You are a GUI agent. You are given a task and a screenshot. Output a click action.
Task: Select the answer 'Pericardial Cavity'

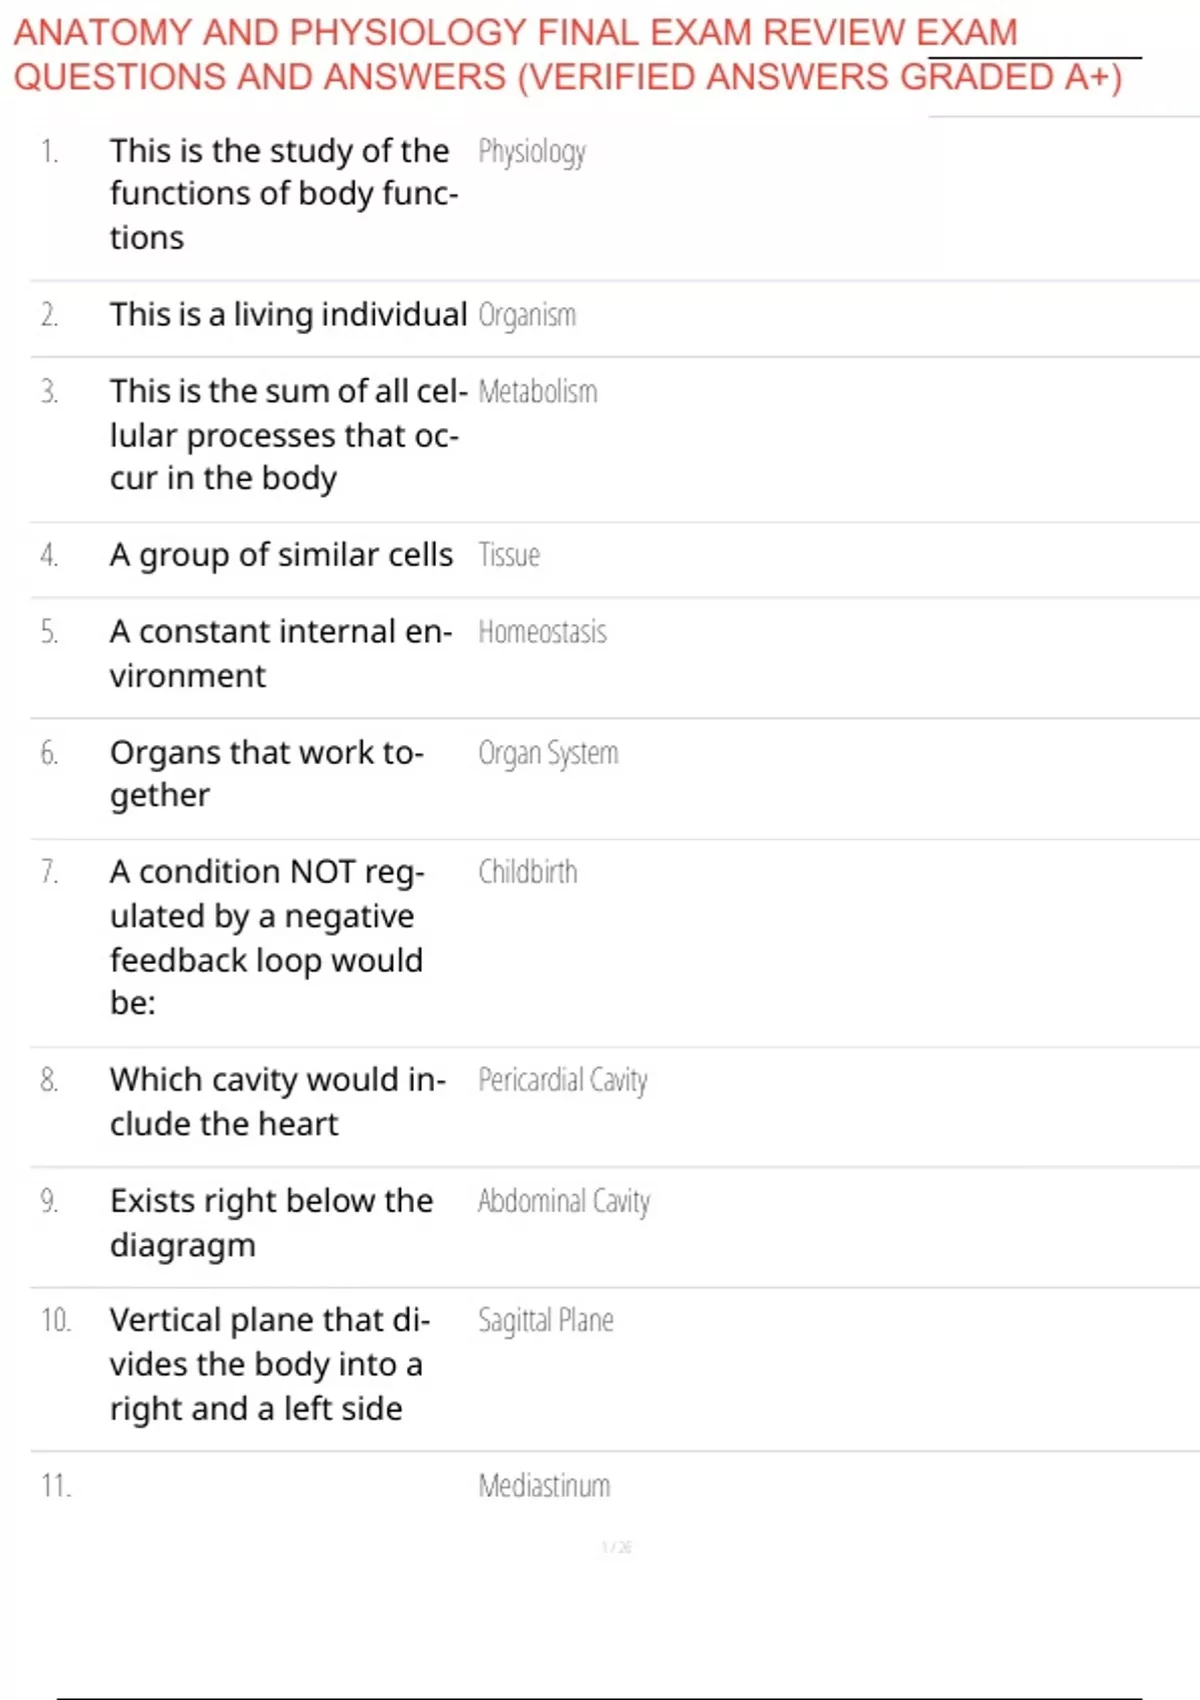coord(563,1081)
